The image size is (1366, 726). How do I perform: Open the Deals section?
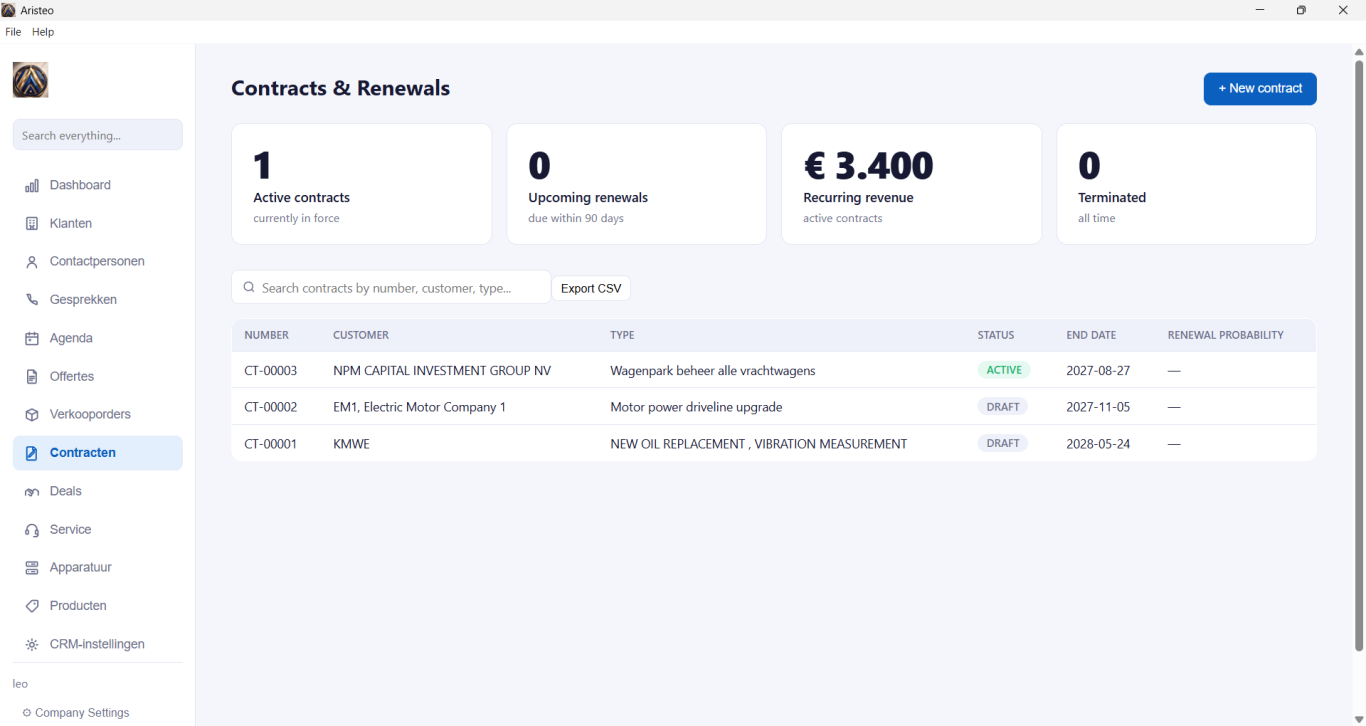(98, 491)
